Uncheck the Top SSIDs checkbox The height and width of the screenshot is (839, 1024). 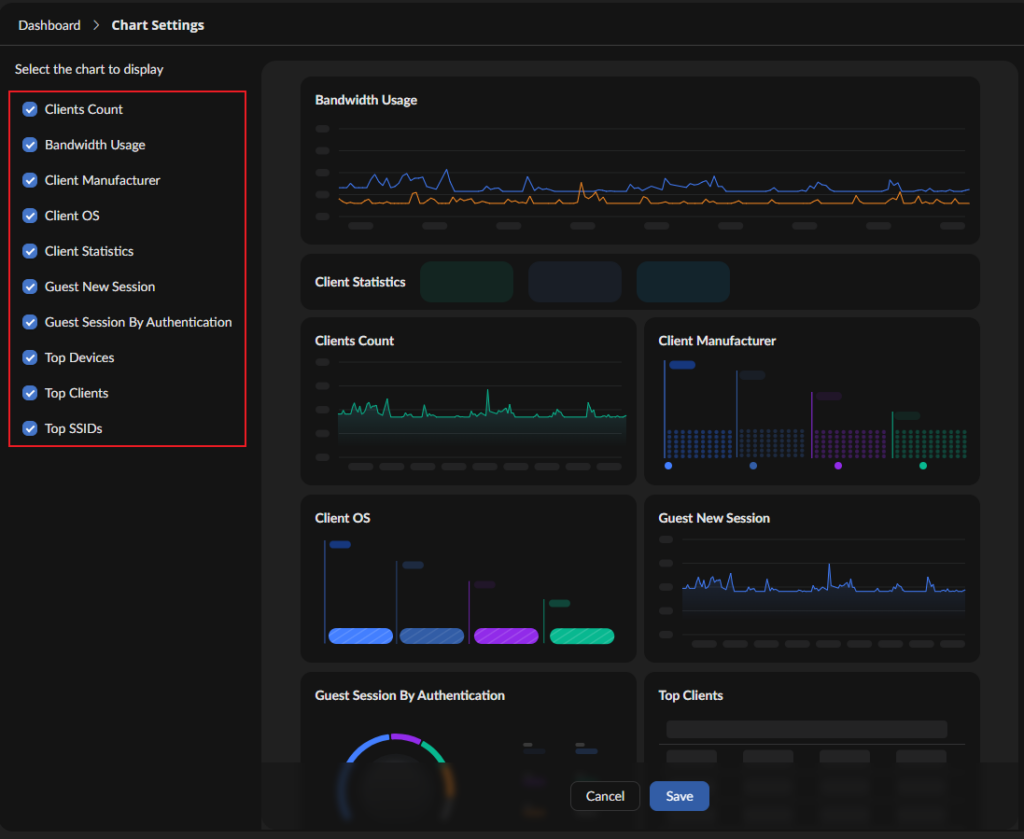[30, 428]
